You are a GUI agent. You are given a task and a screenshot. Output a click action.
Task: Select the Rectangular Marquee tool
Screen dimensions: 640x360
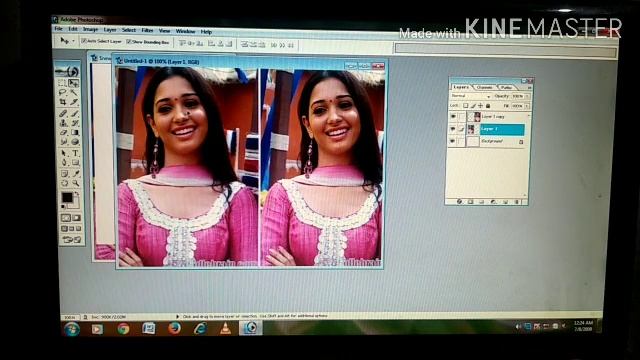tap(62, 83)
